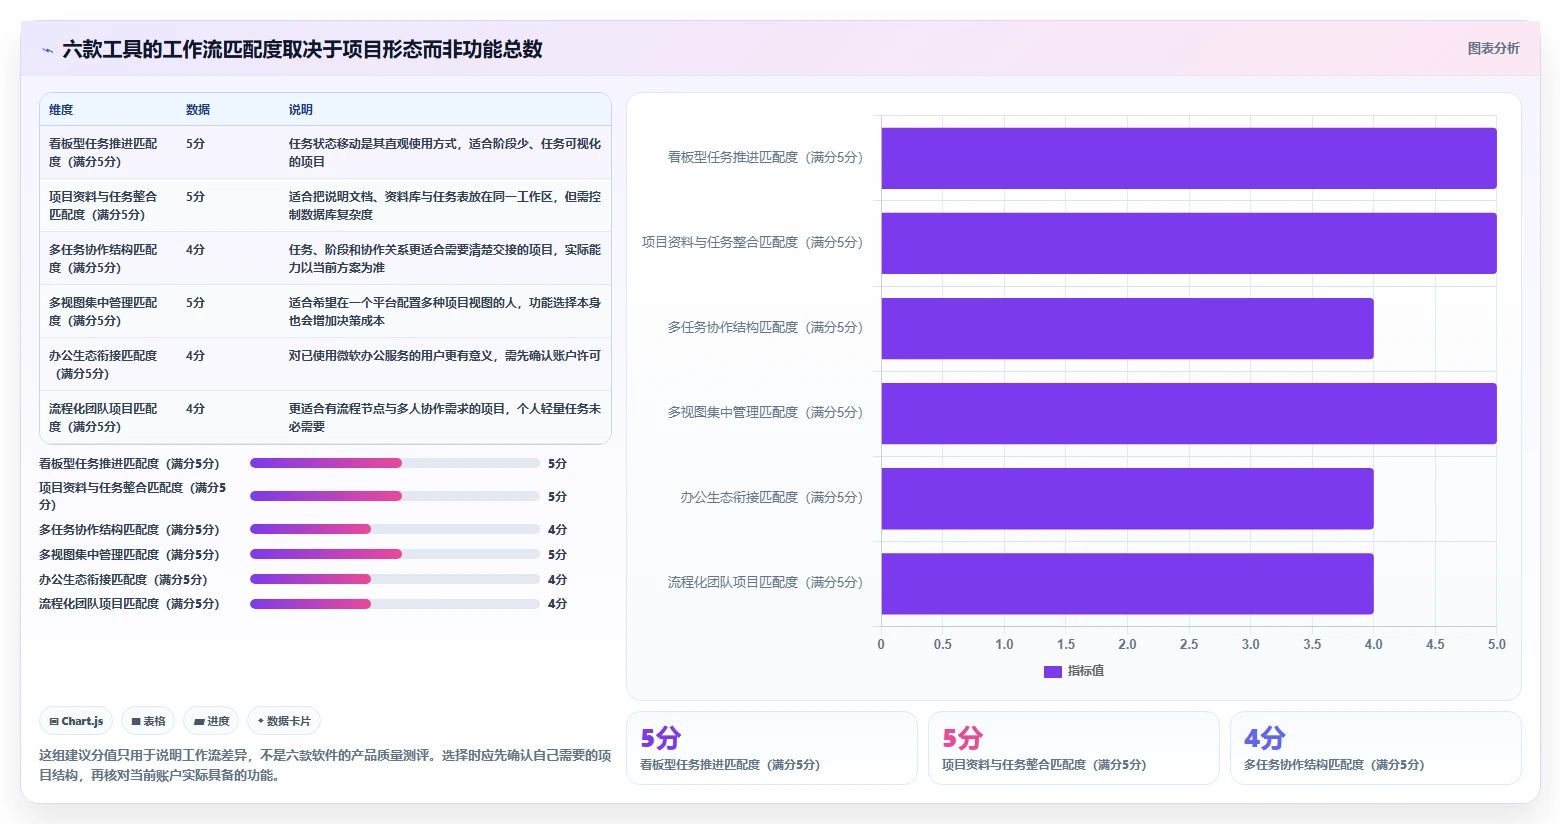Click the chart bar for 办公生态衔接匹配度
This screenshot has height=824, width=1561.
1127,498
